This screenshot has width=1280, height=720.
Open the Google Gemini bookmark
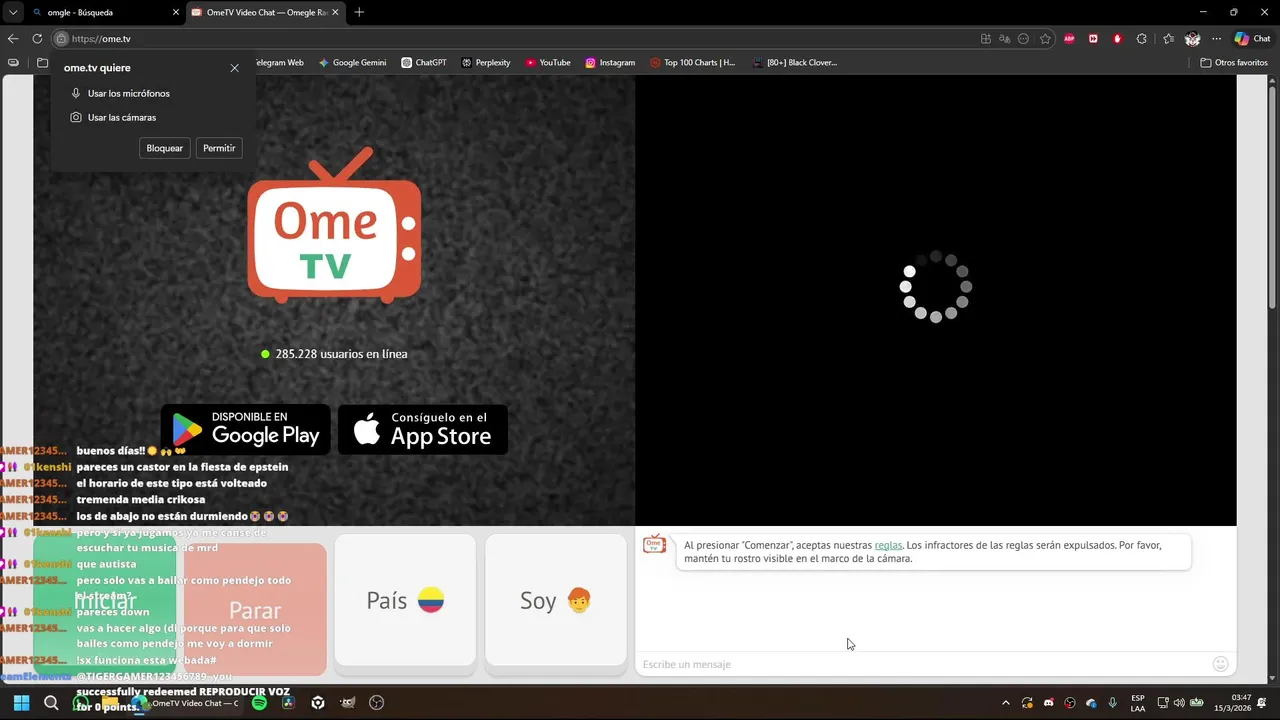pyautogui.click(x=352, y=62)
